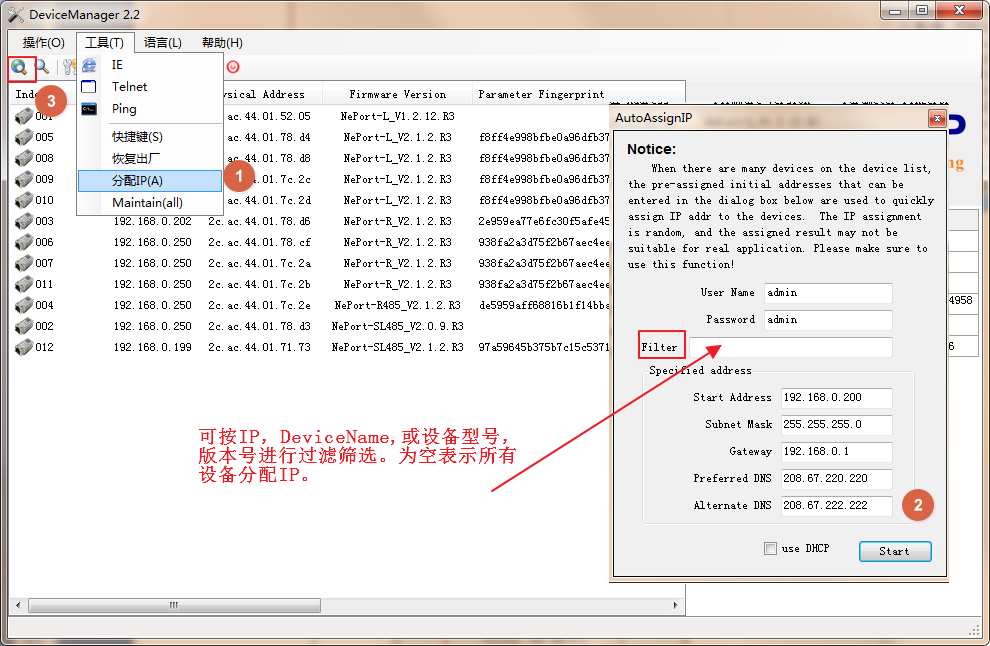Sort by Firmware Version column header
This screenshot has height=646, width=990.
(x=397, y=95)
